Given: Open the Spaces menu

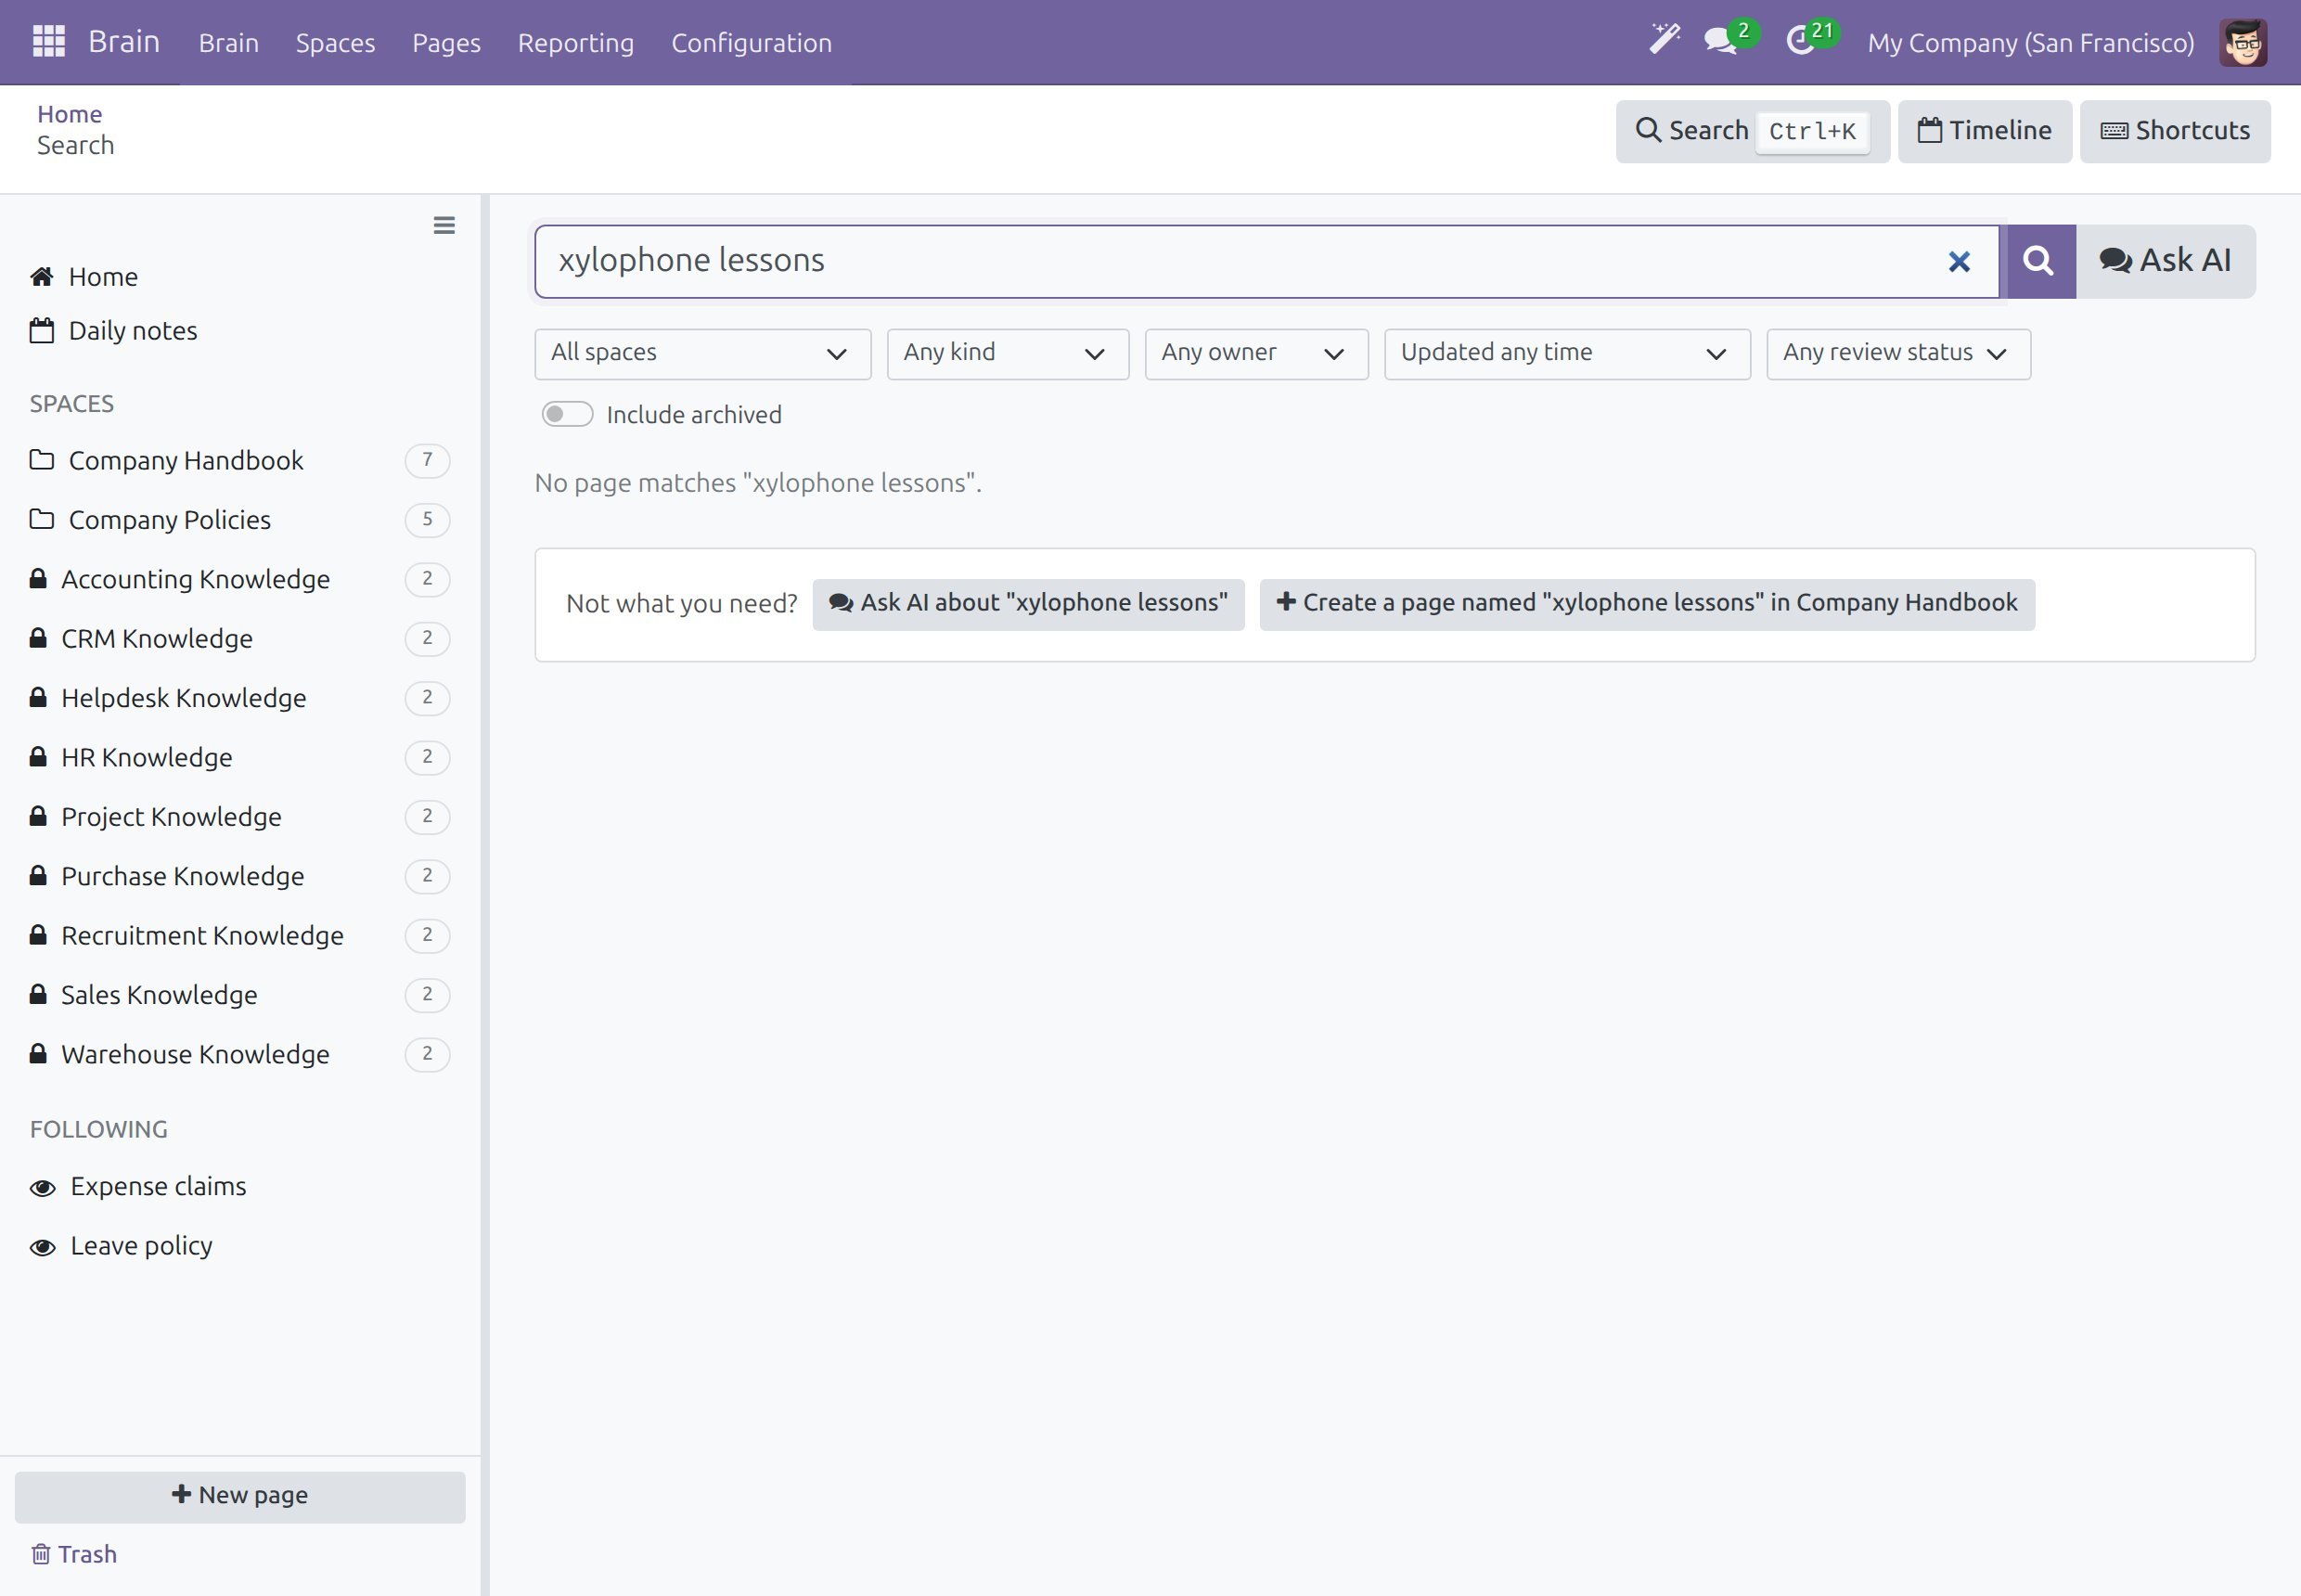Looking at the screenshot, I should click(335, 43).
